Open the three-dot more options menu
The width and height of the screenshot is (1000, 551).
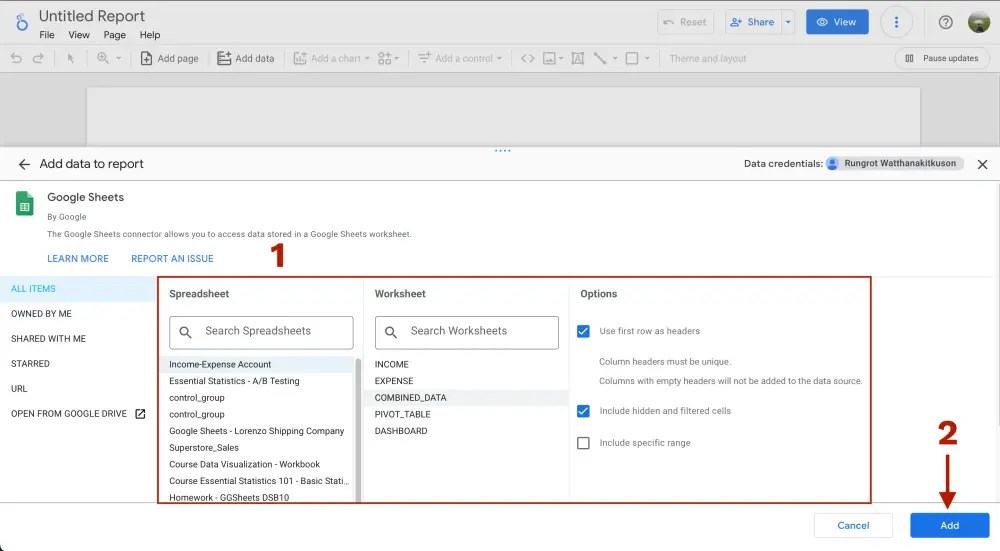click(897, 22)
